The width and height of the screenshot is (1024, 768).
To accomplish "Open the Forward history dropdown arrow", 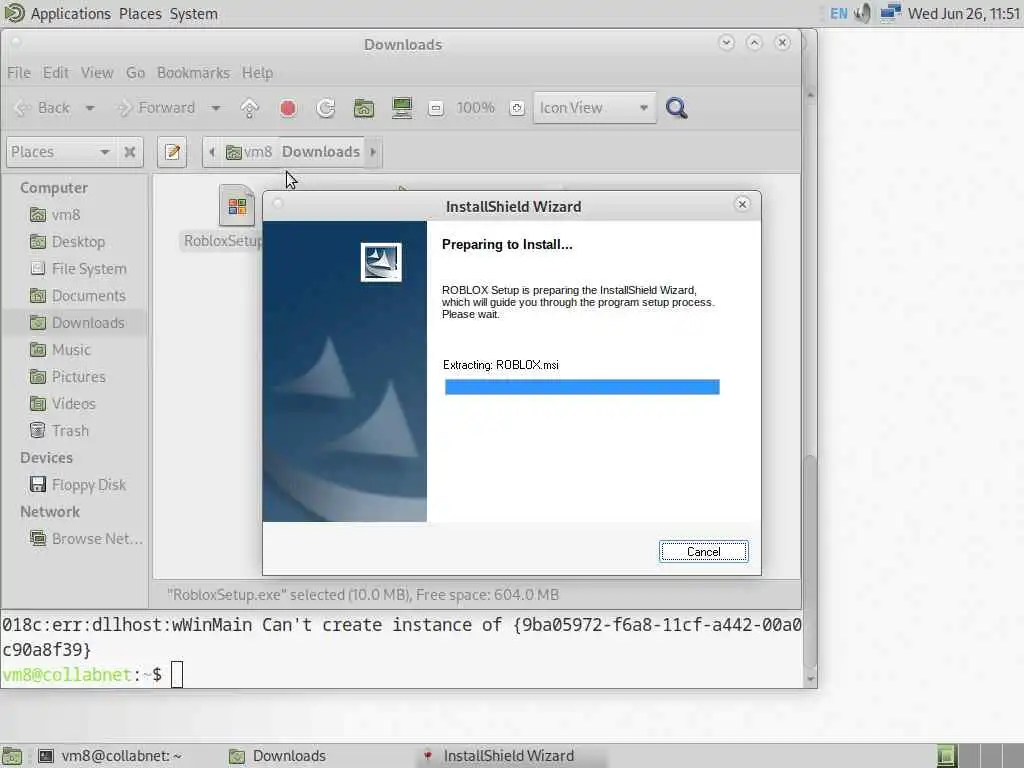I will (216, 108).
